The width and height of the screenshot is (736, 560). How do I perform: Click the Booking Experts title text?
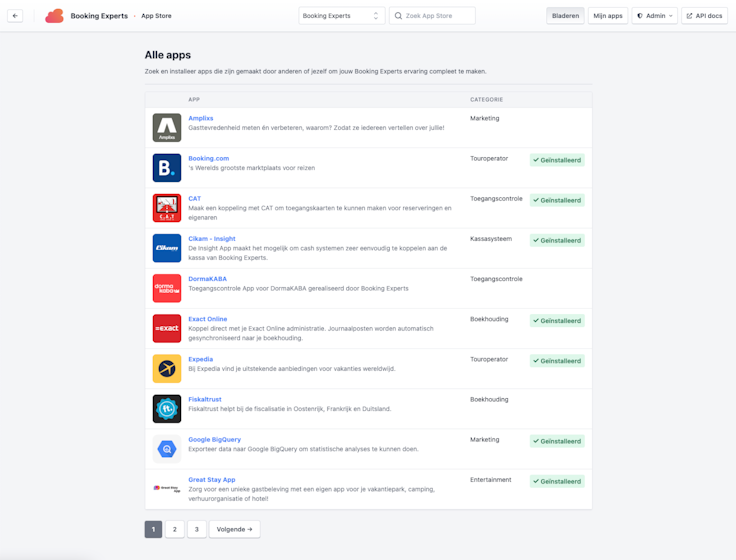99,15
